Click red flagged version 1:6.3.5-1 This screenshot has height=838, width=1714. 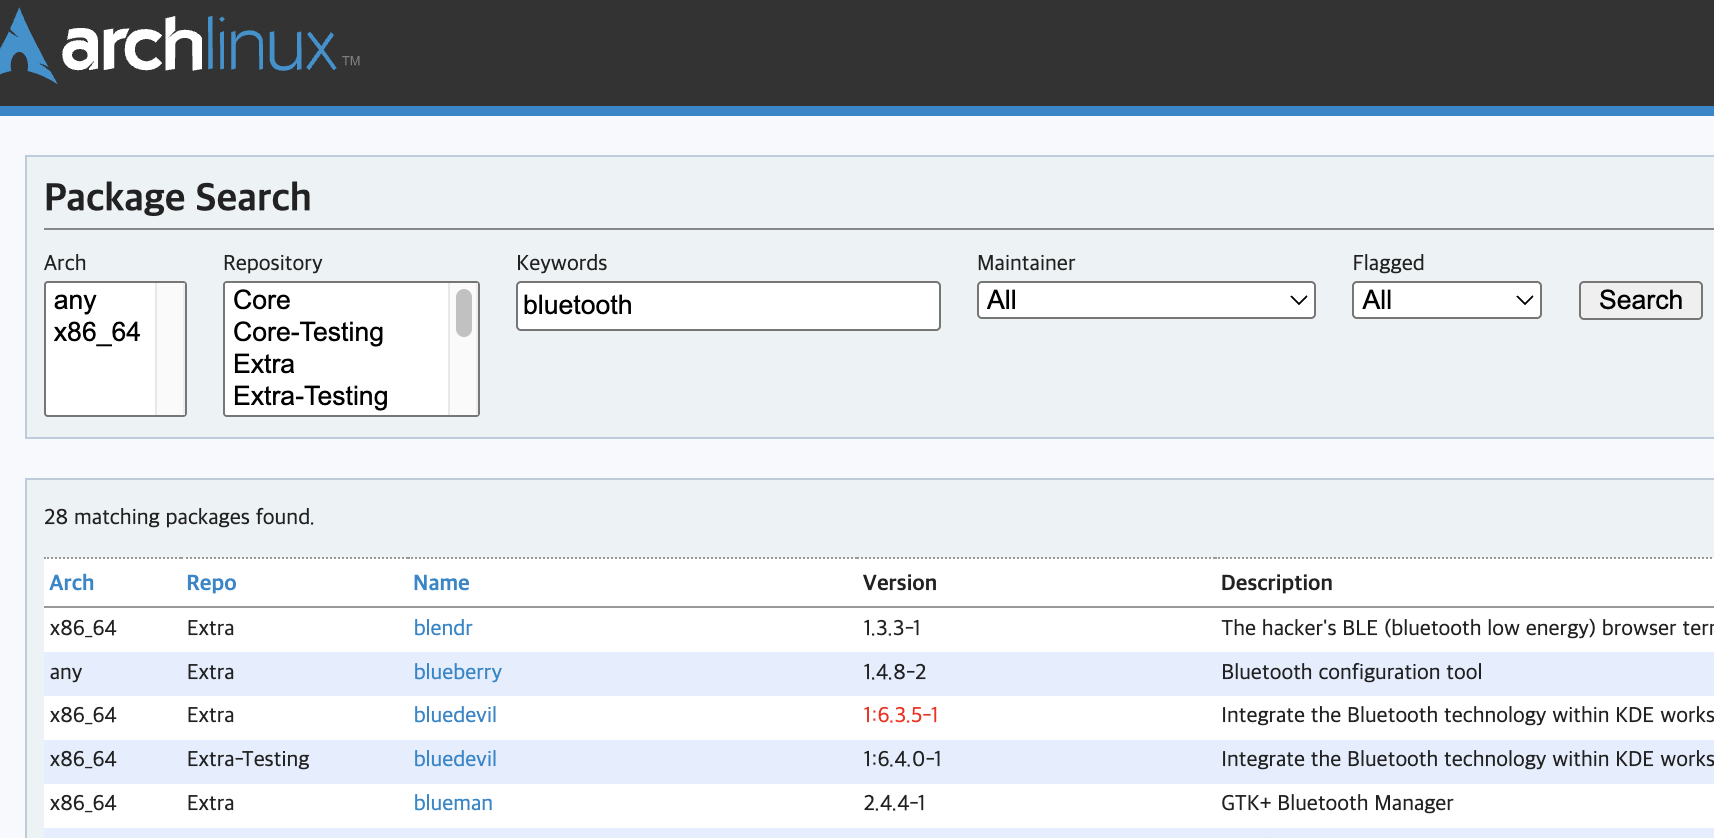point(900,715)
